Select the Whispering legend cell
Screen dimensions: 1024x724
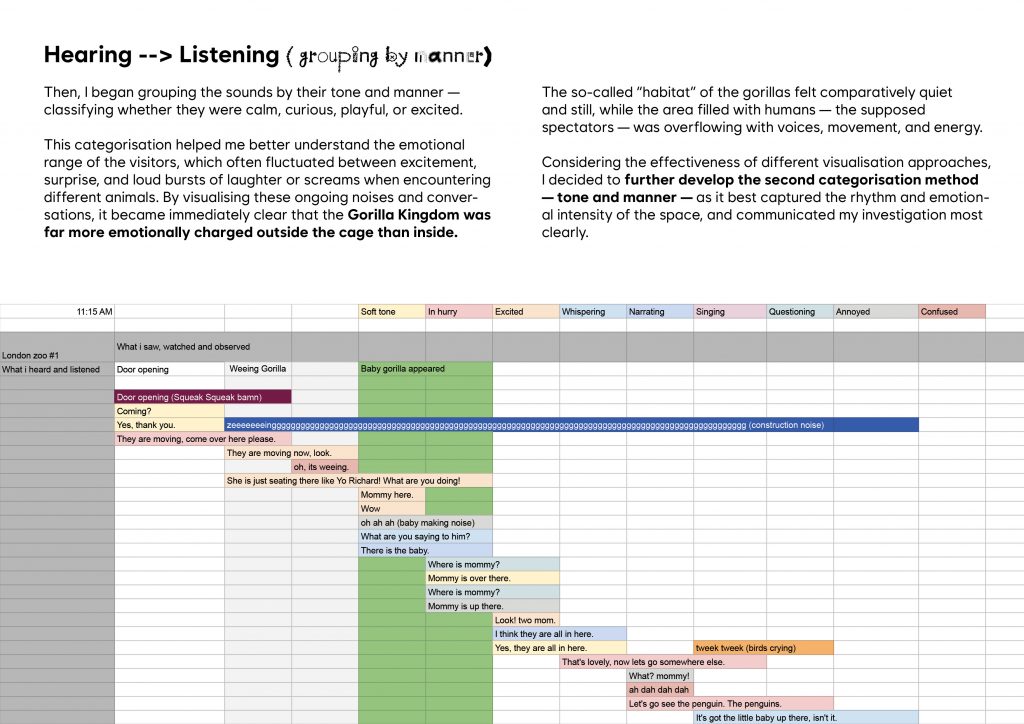[592, 312]
